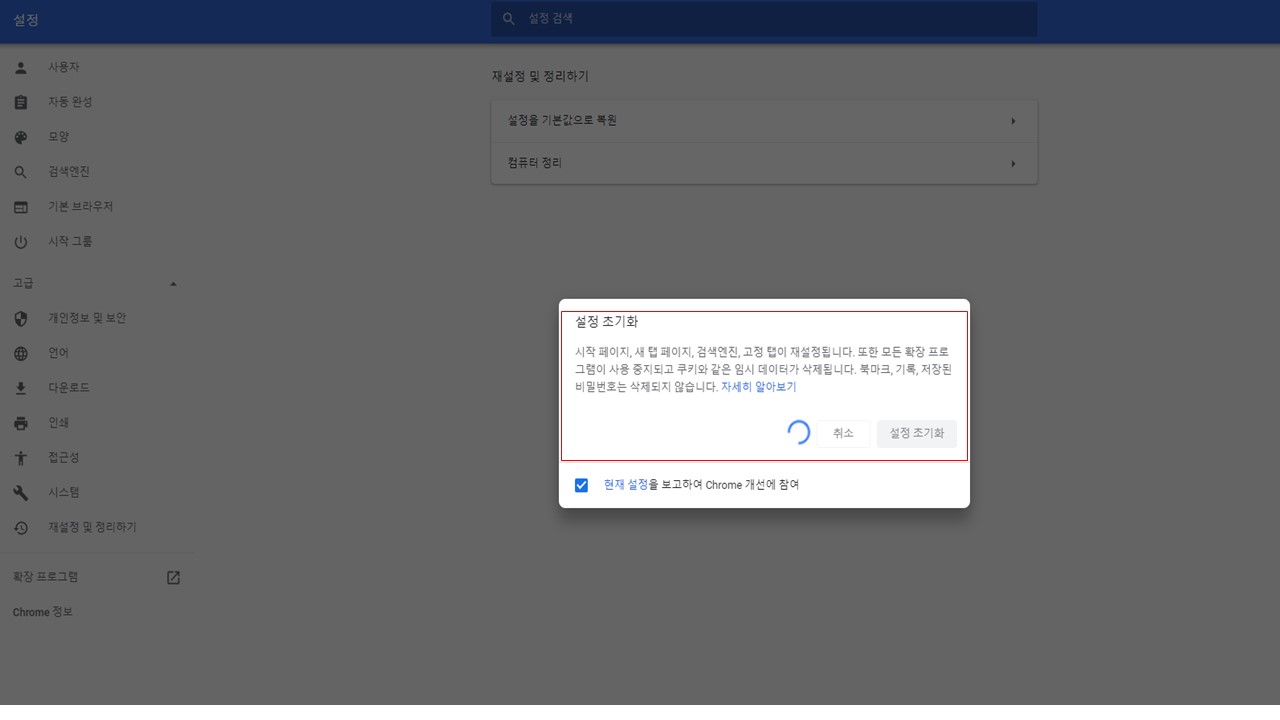
Task: Click the external link icon beside 확장 프로그램
Action: [173, 577]
